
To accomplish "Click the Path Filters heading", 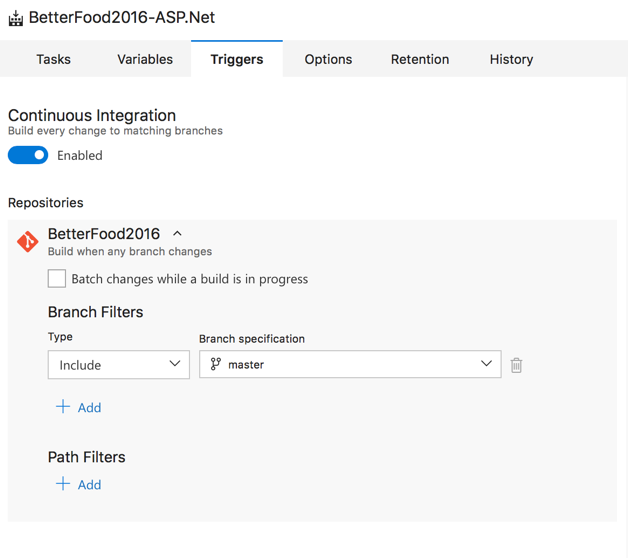I will tap(87, 457).
